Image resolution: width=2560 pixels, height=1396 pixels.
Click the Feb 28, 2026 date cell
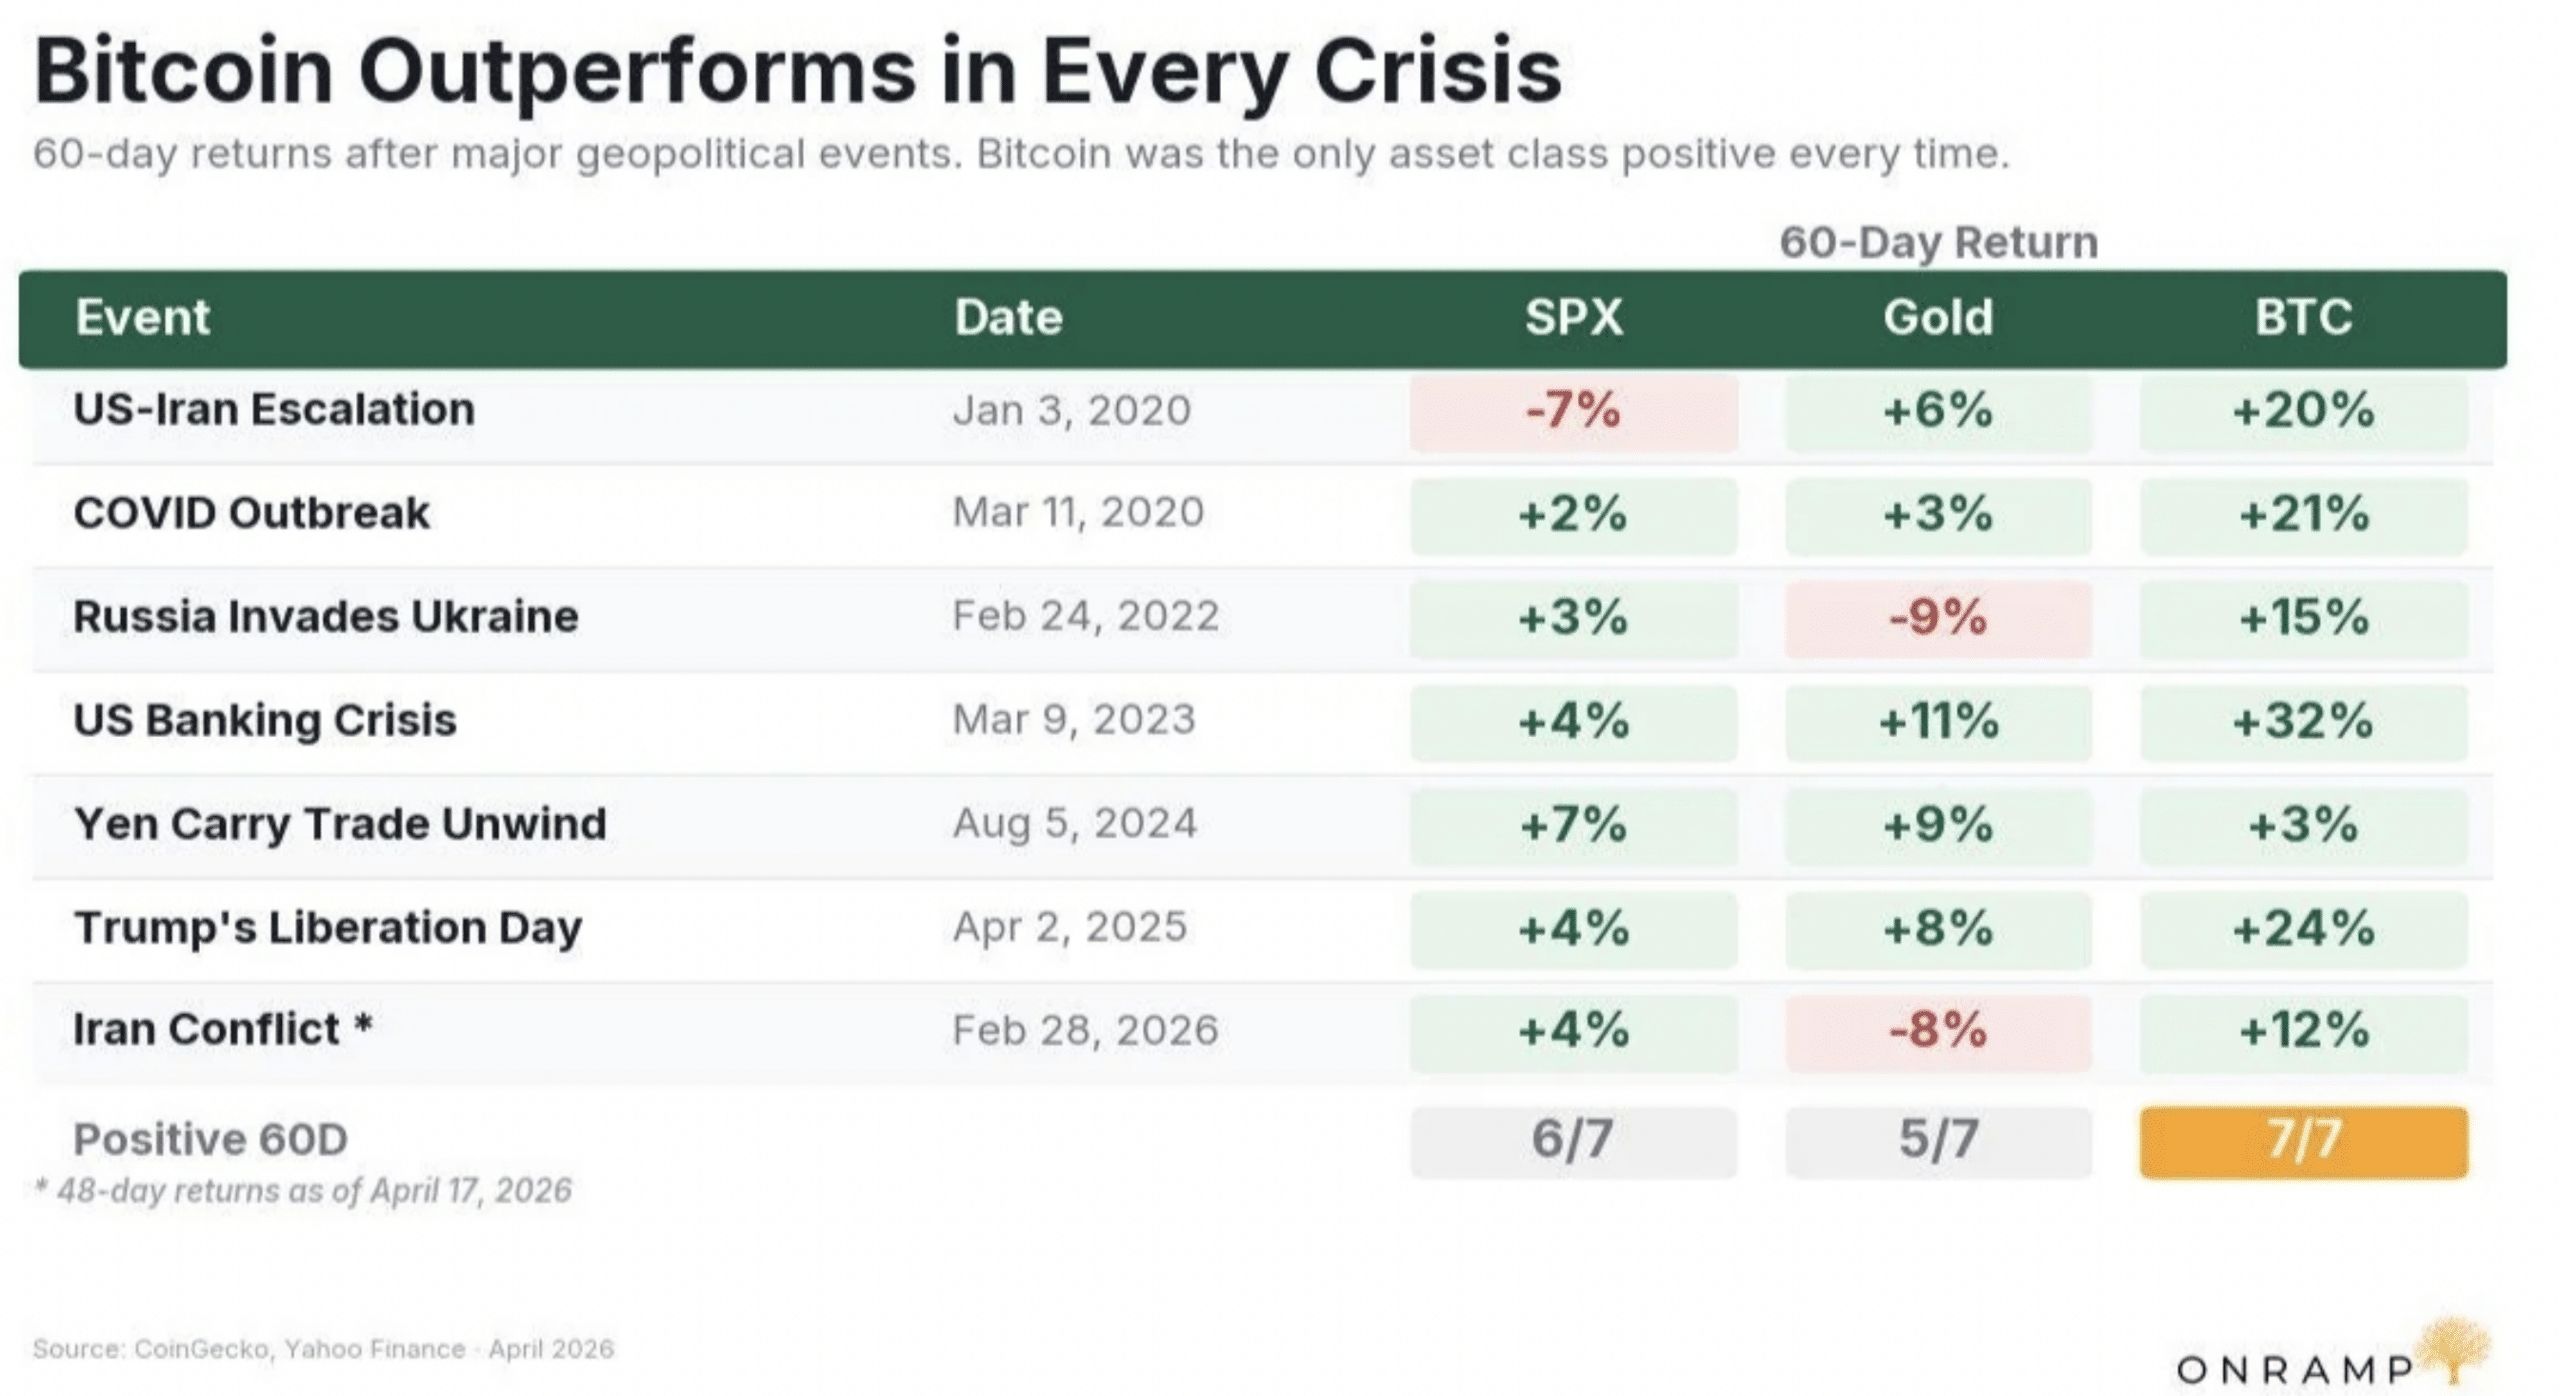[x=1085, y=1031]
